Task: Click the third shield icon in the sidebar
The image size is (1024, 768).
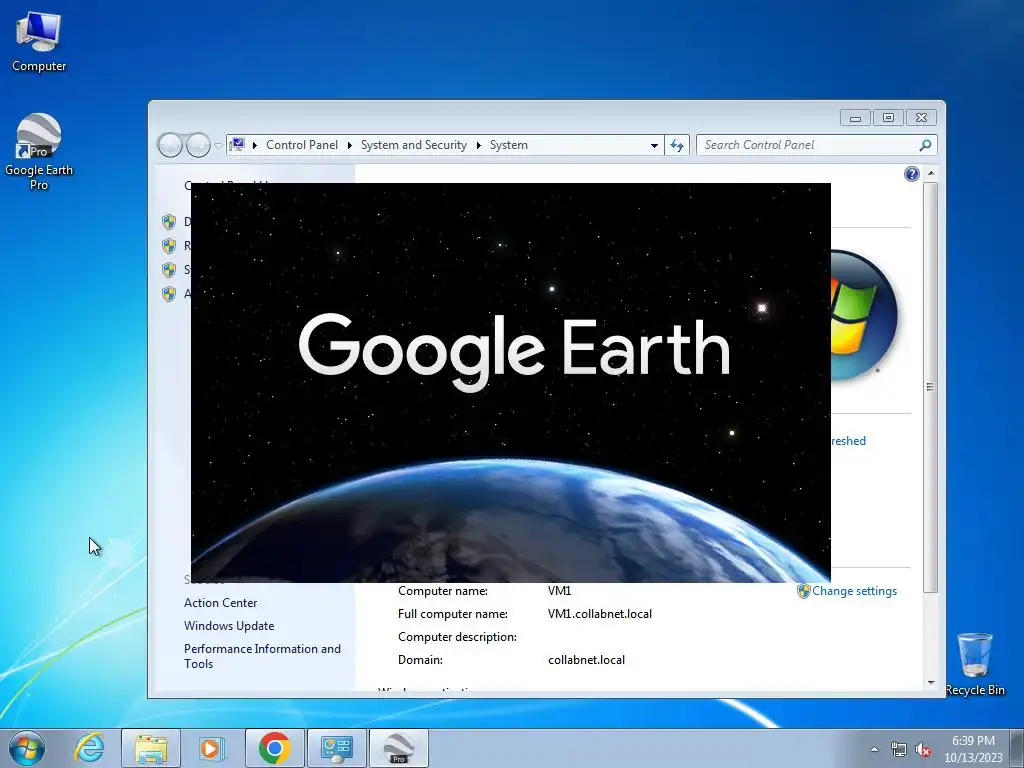Action: (169, 270)
